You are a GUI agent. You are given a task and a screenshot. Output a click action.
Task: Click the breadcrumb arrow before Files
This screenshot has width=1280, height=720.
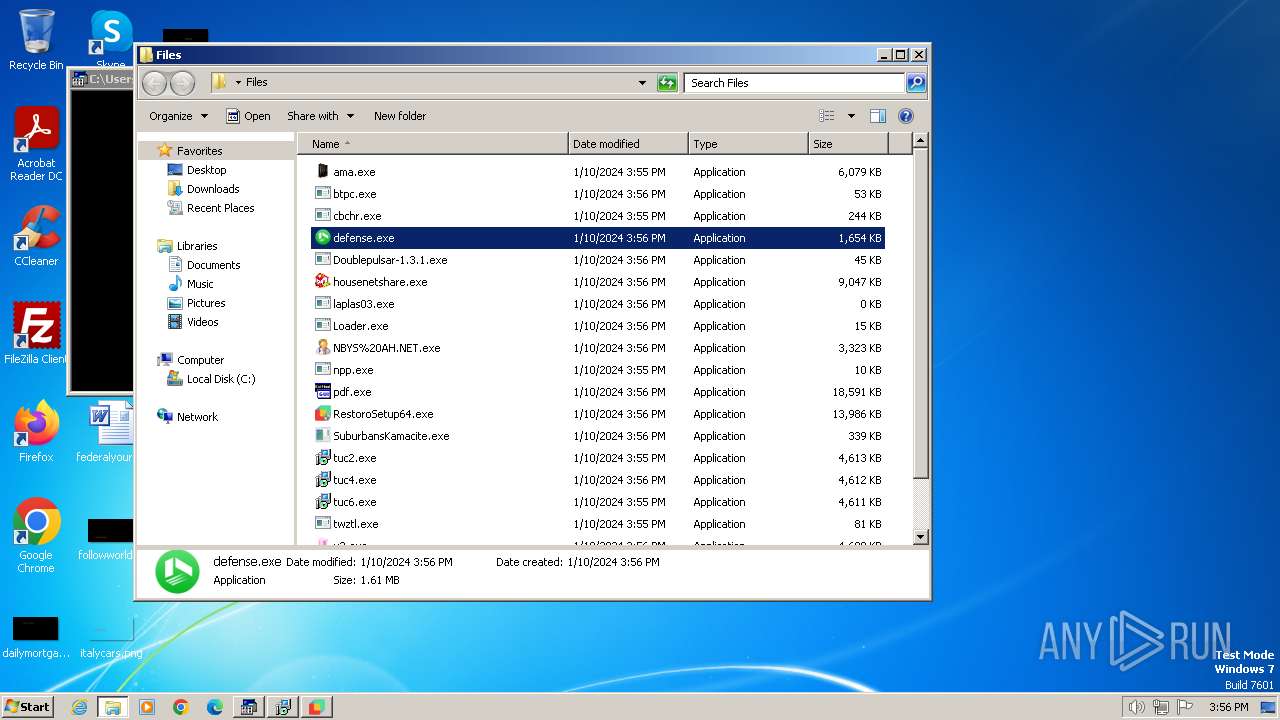pos(238,83)
